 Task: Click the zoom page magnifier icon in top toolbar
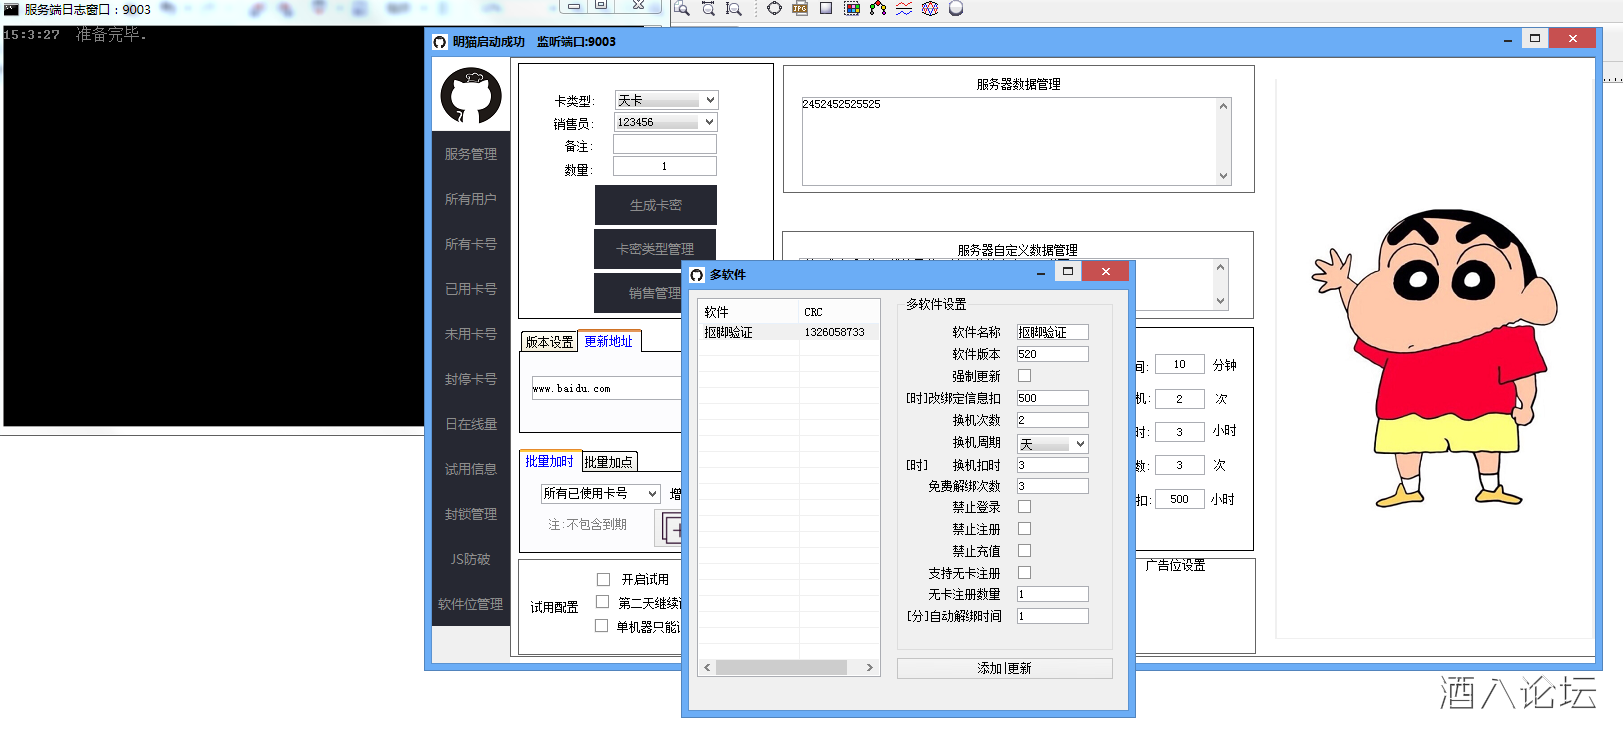click(x=682, y=9)
